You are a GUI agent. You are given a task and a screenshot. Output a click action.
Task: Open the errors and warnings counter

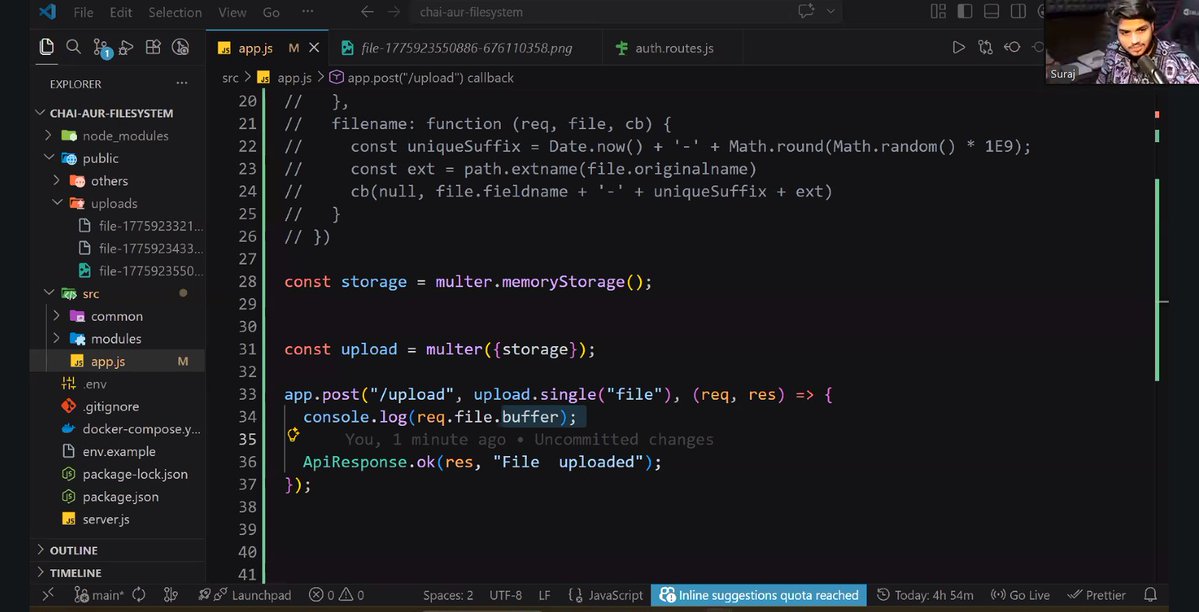click(x=334, y=594)
